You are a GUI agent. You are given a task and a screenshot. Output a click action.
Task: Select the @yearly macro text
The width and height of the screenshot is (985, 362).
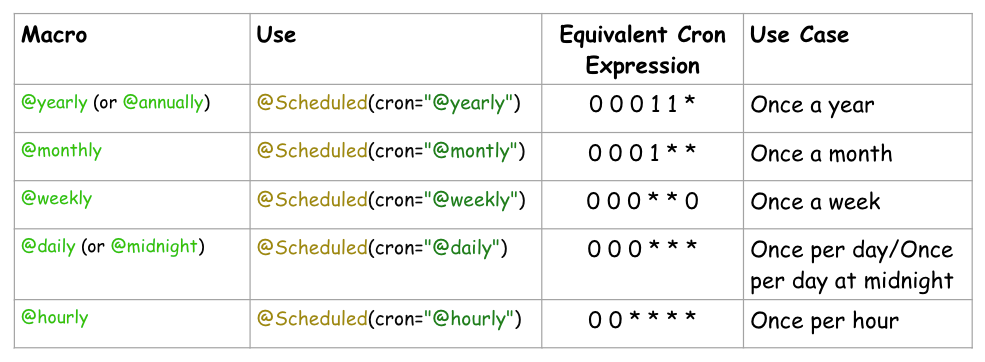55,104
